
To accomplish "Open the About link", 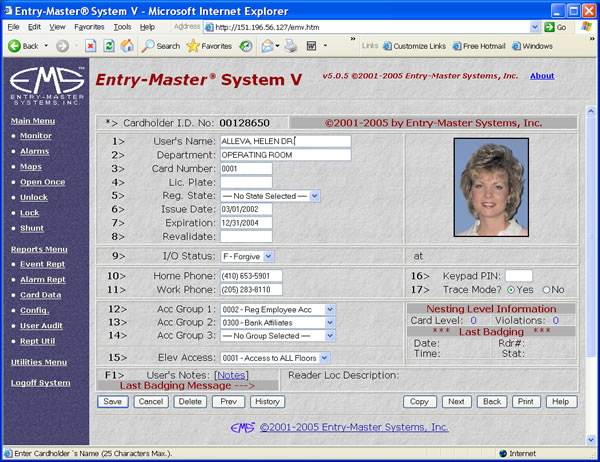I will [x=542, y=76].
